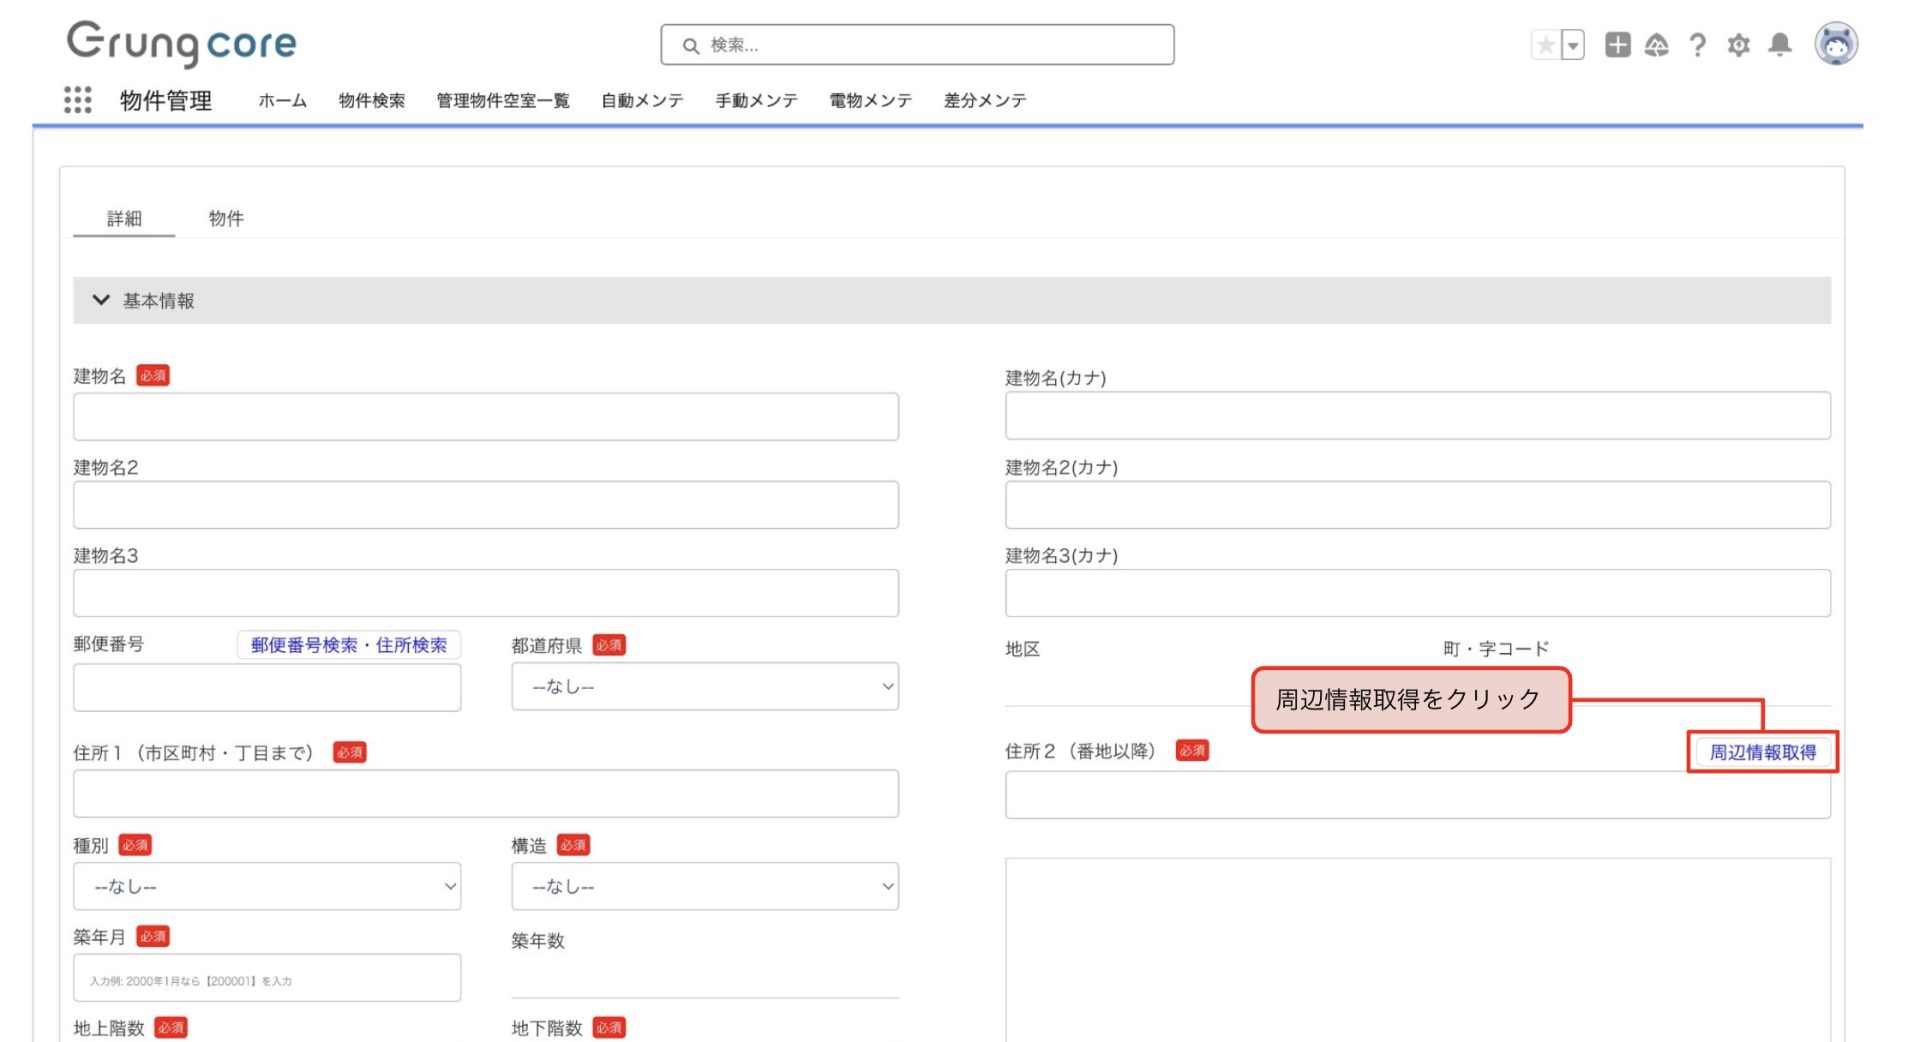Focus the 建物名 input field
This screenshot has height=1042, width=1920.
click(x=485, y=417)
